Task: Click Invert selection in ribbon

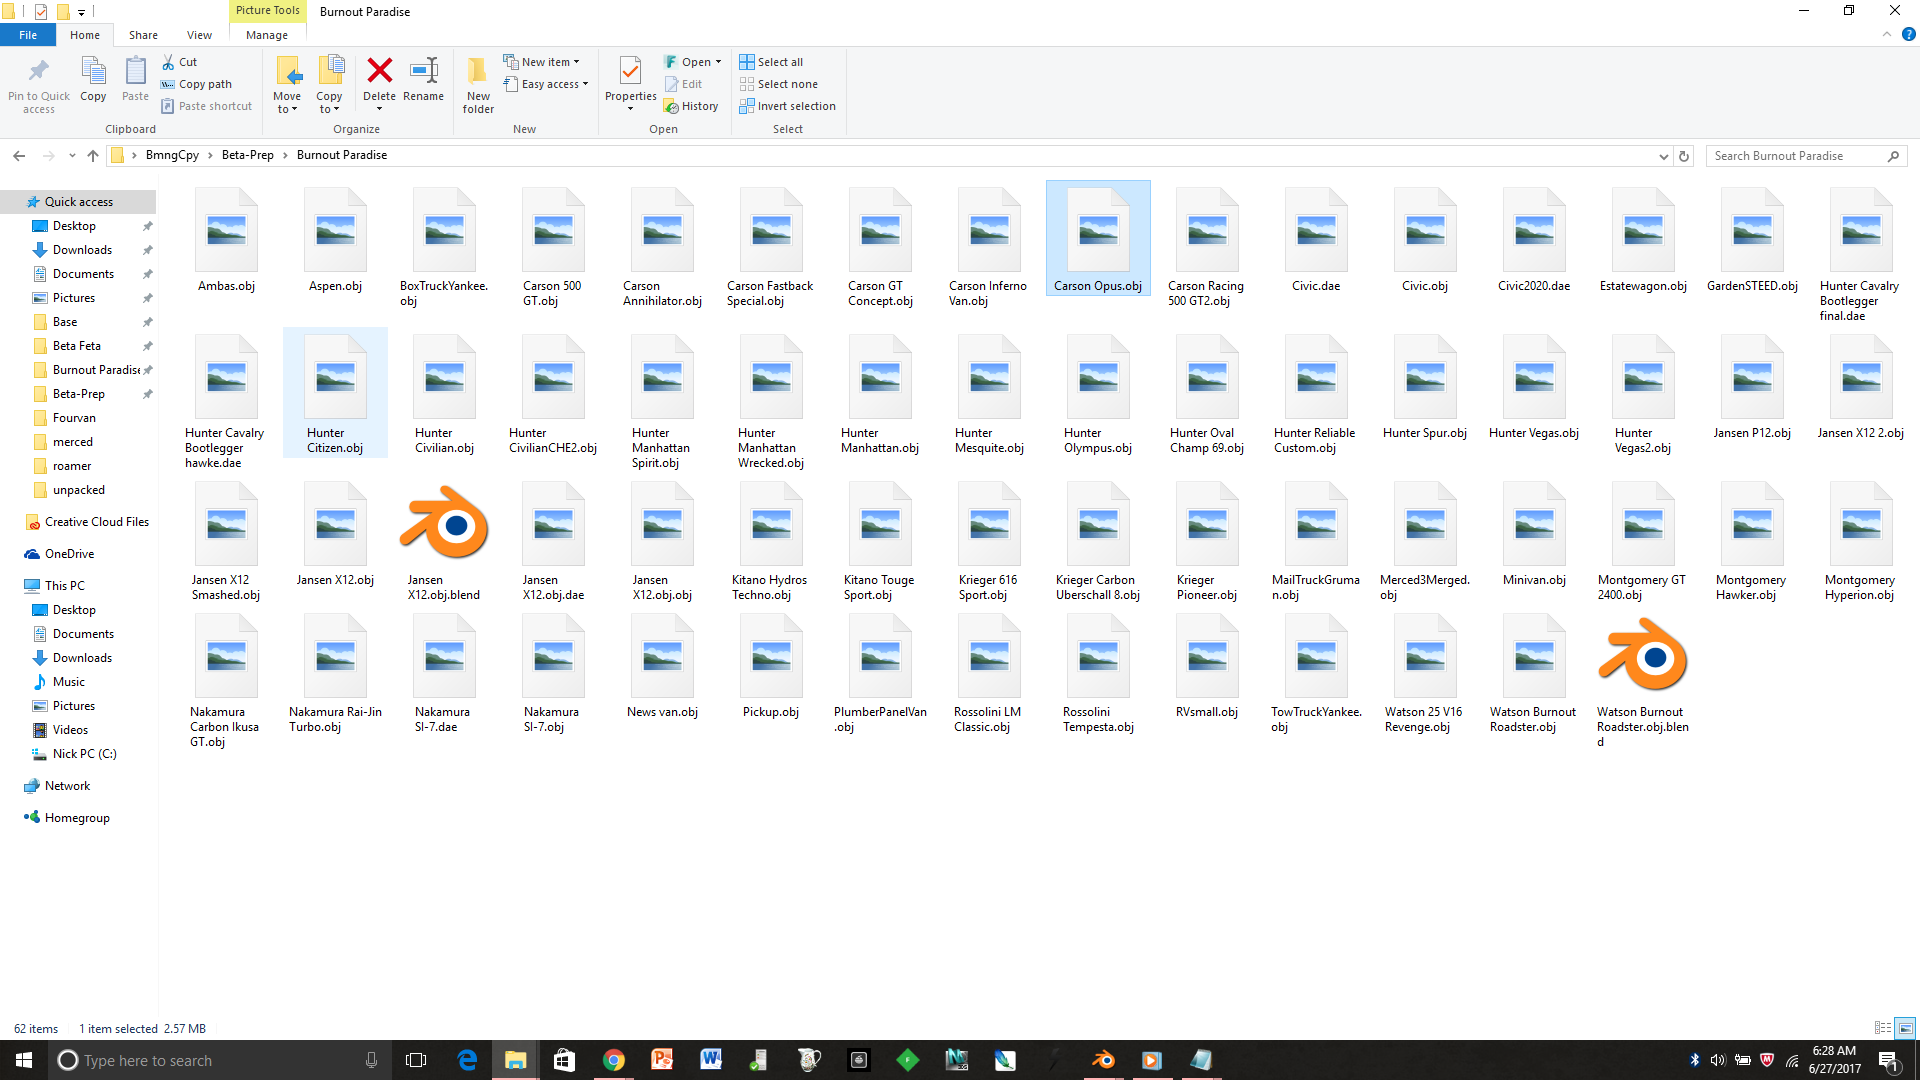Action: [x=788, y=106]
